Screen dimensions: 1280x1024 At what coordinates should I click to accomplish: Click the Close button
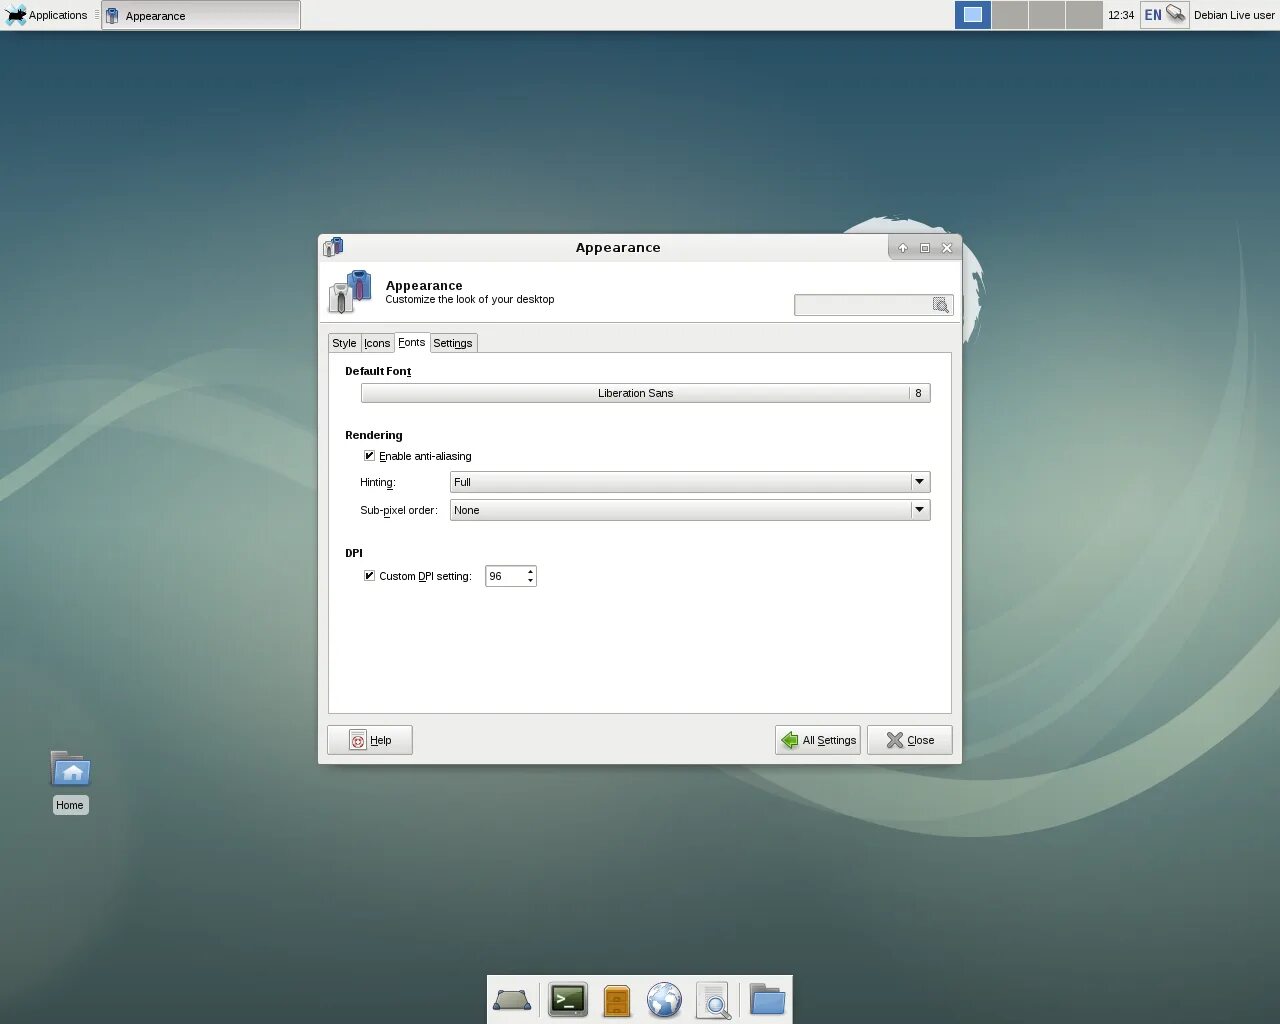pyautogui.click(x=910, y=740)
